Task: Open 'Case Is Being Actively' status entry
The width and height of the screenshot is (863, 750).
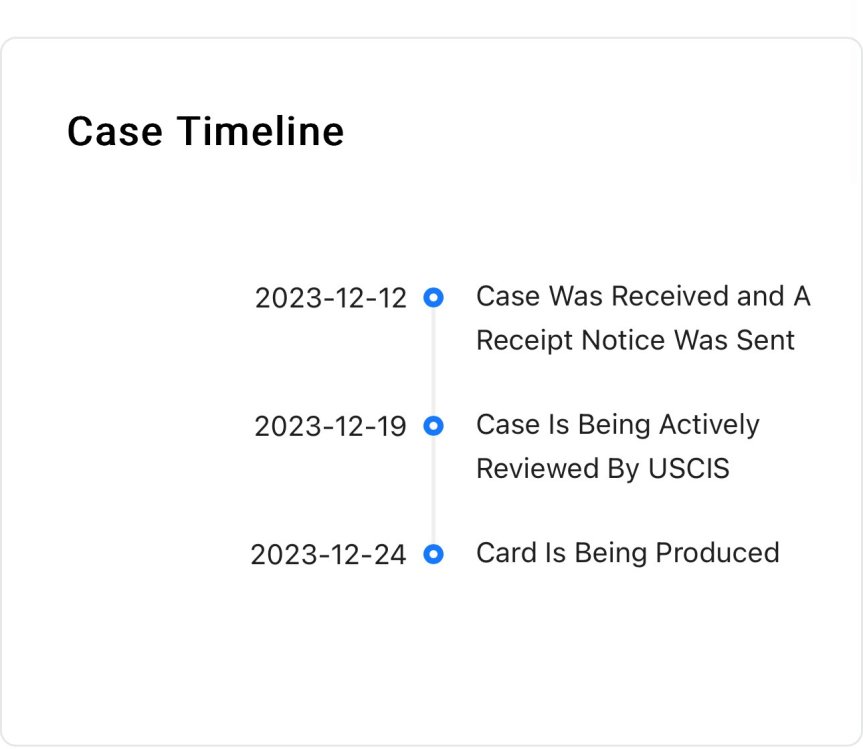Action: click(x=618, y=425)
